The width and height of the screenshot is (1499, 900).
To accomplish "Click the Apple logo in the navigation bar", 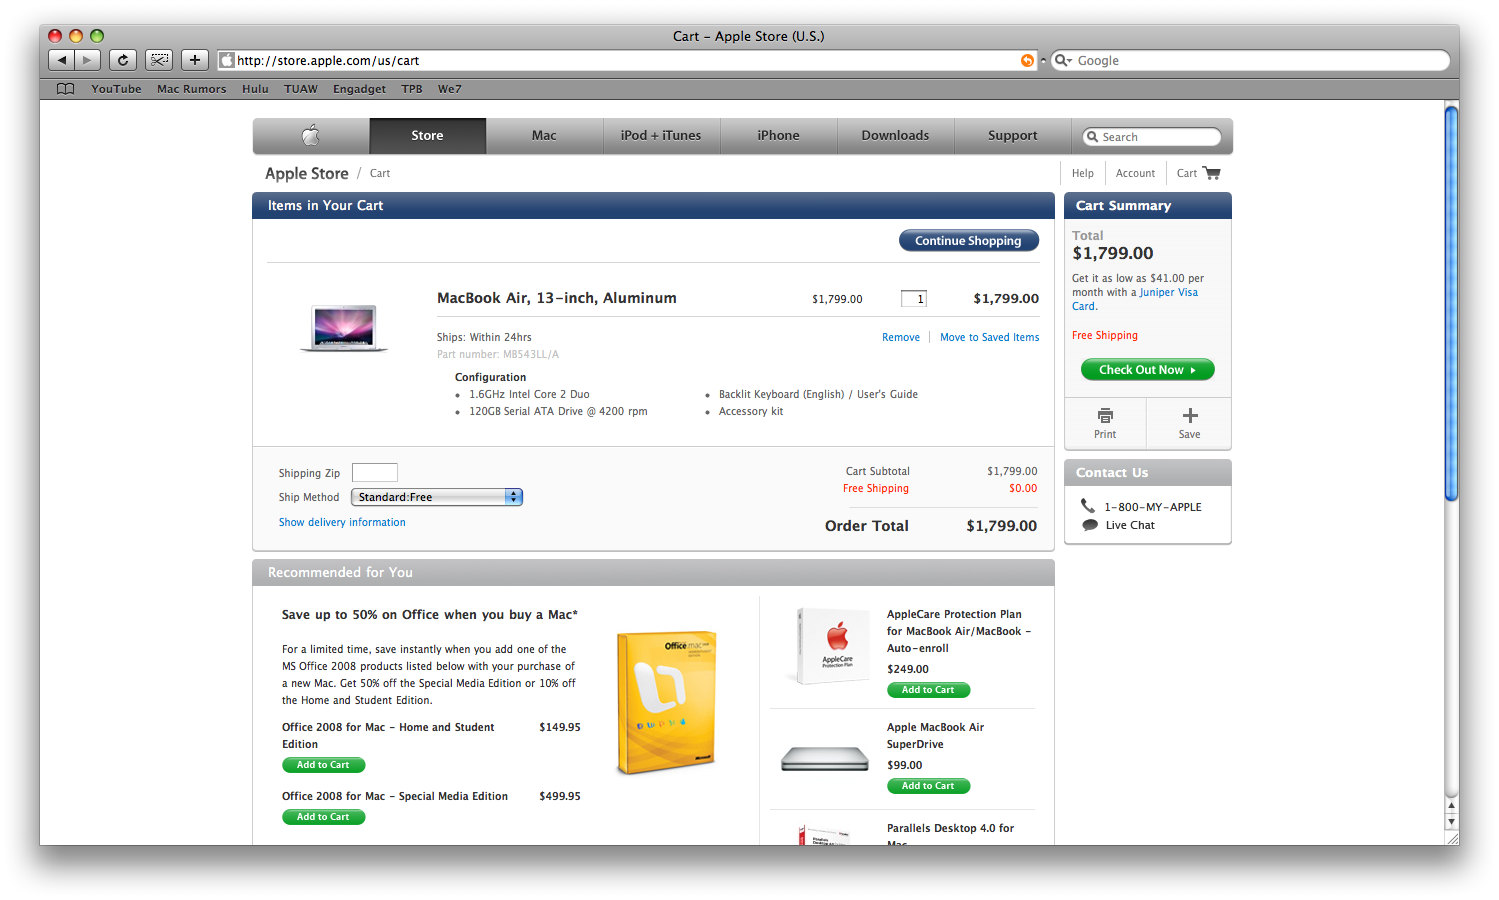I will [311, 135].
